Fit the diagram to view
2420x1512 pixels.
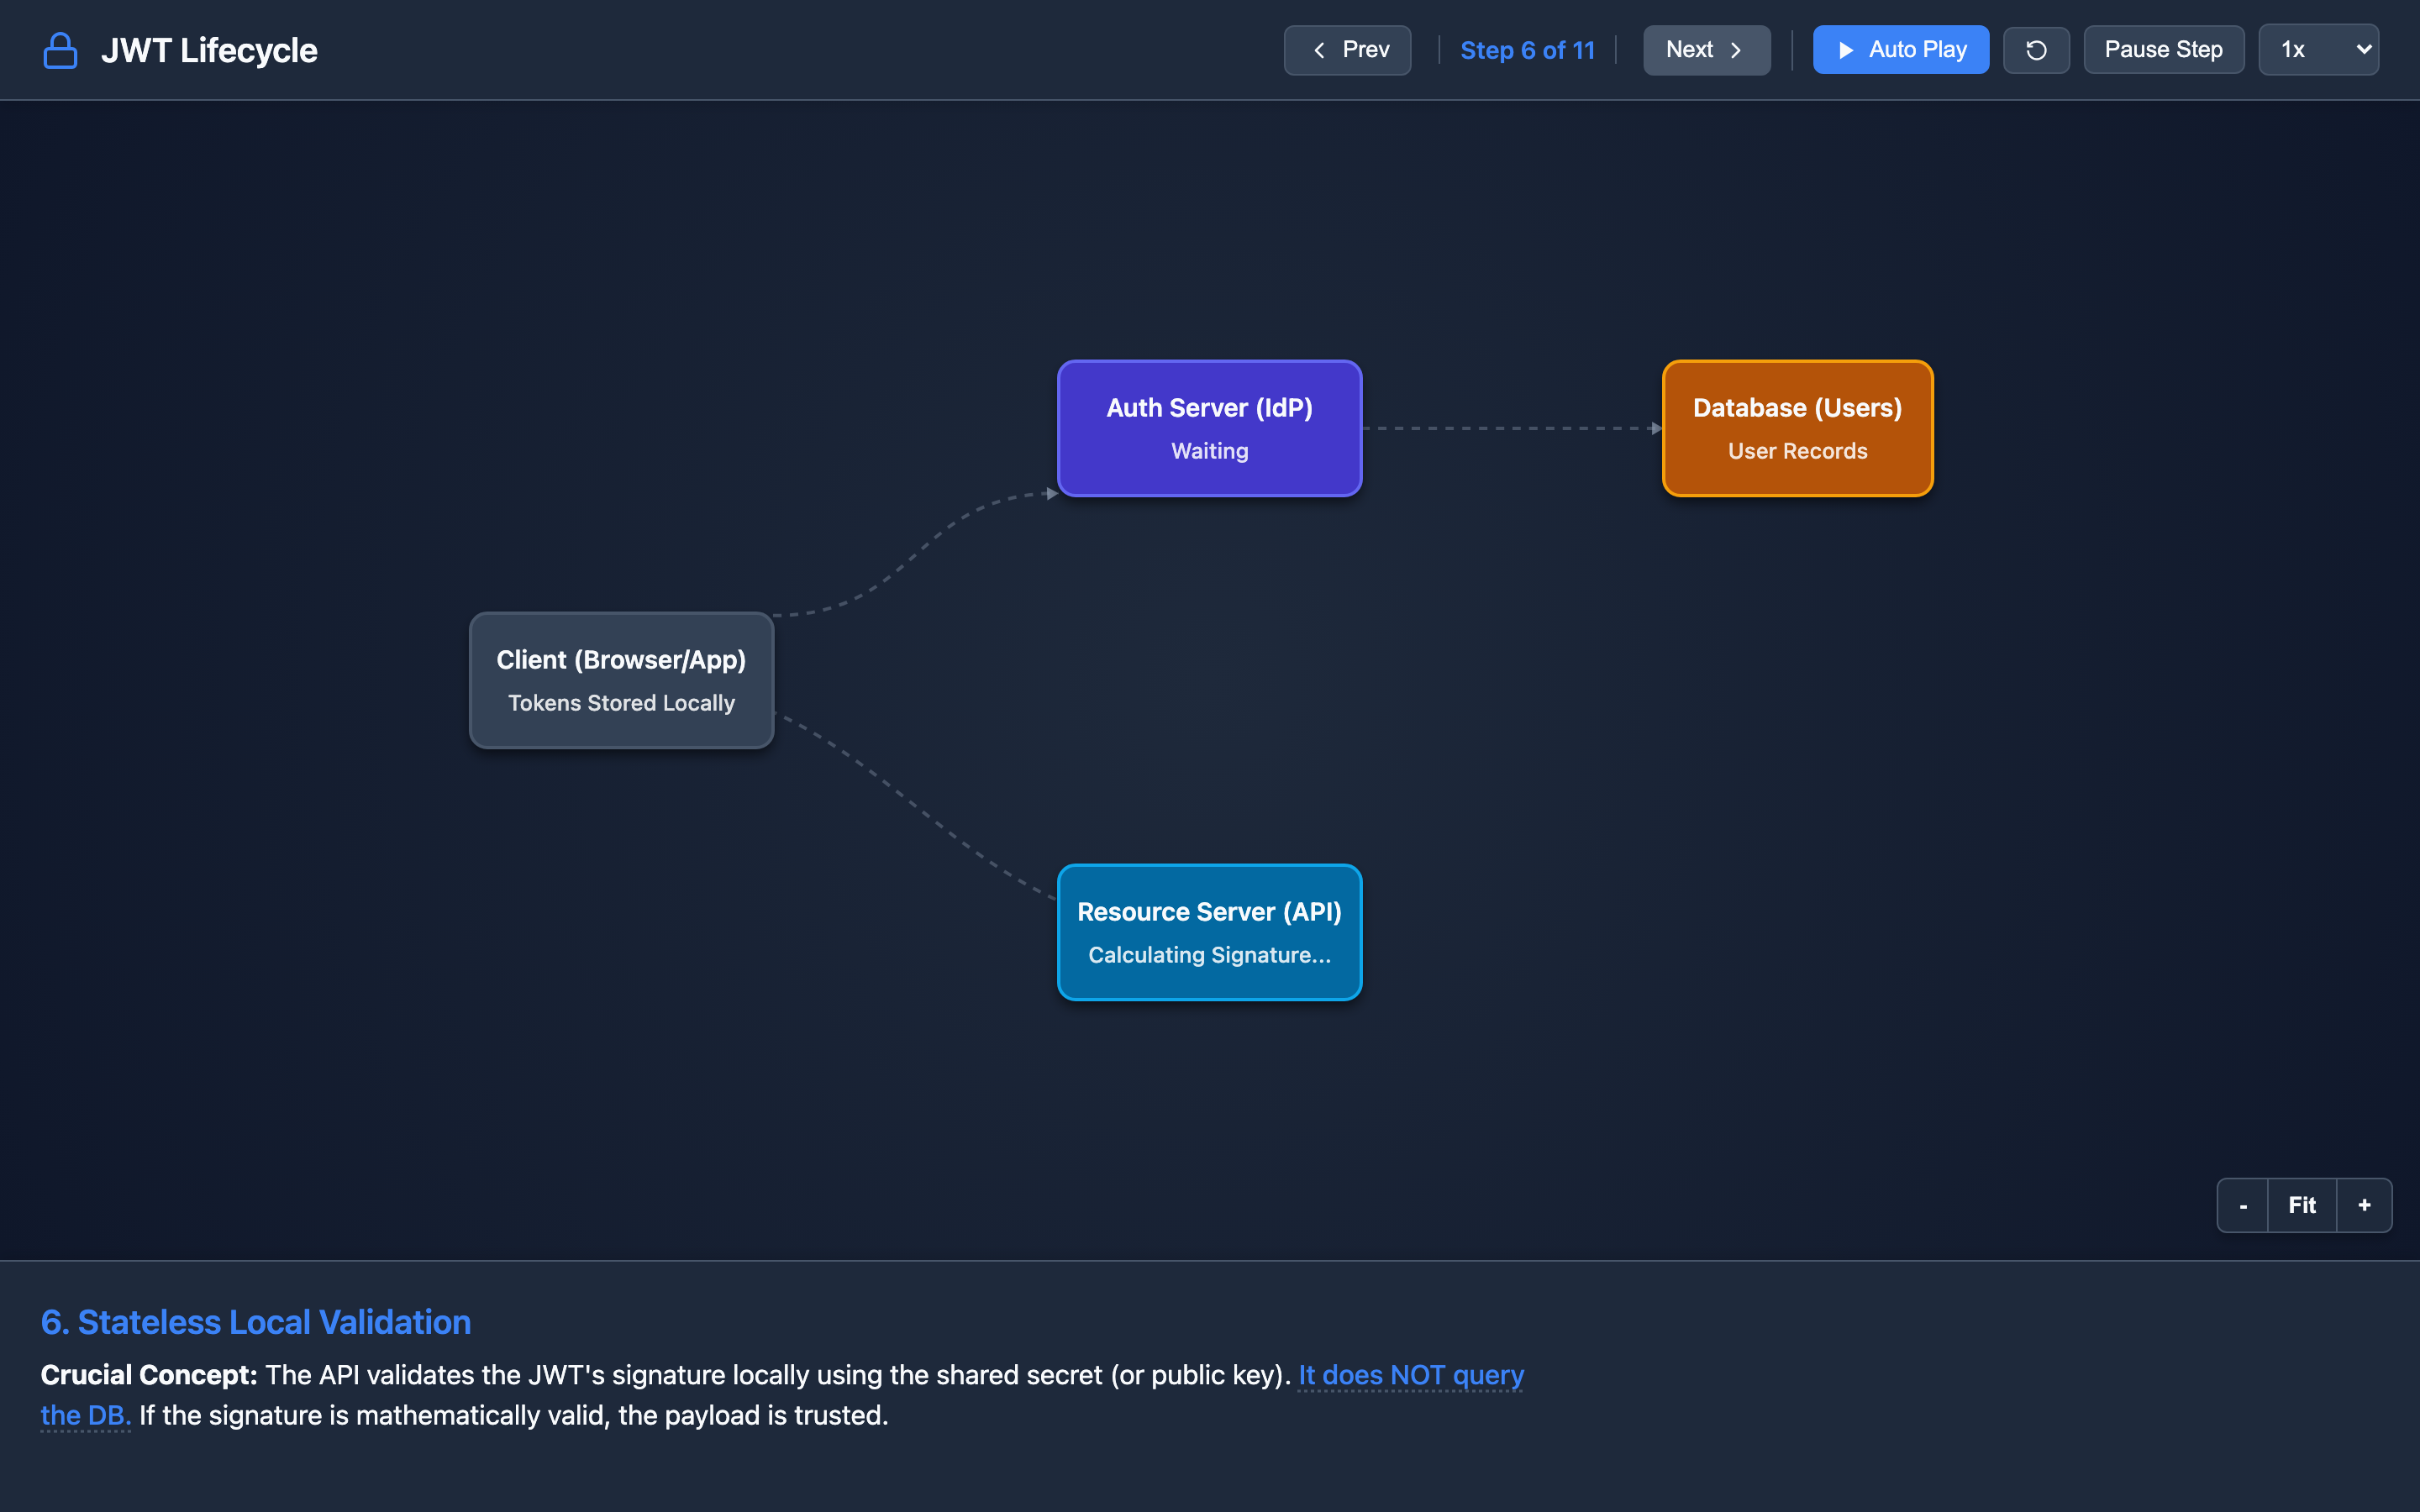point(2302,1205)
